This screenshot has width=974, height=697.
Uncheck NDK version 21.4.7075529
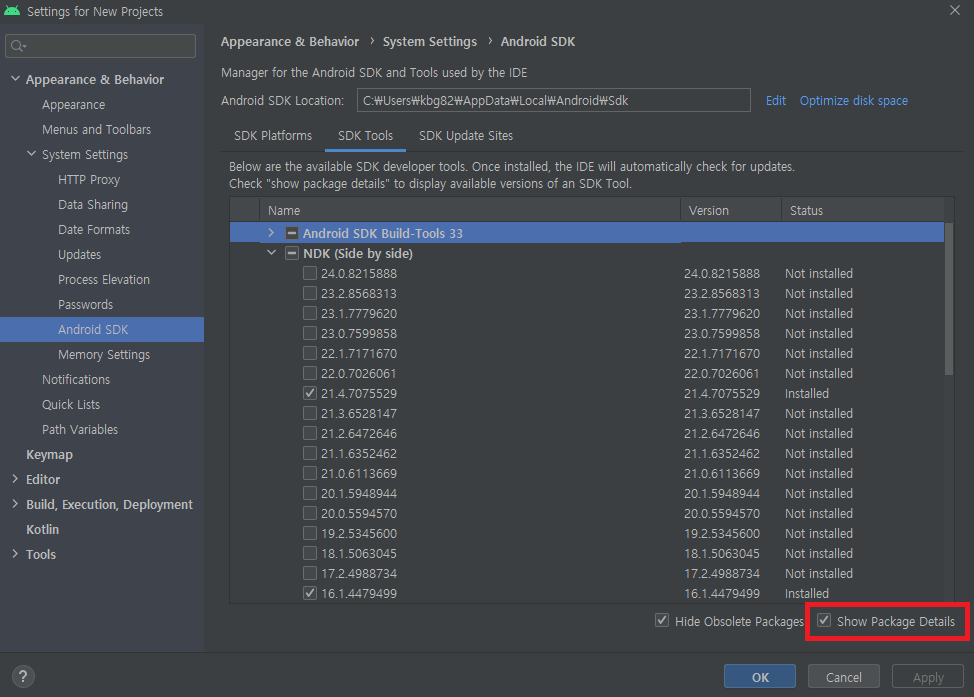309,393
